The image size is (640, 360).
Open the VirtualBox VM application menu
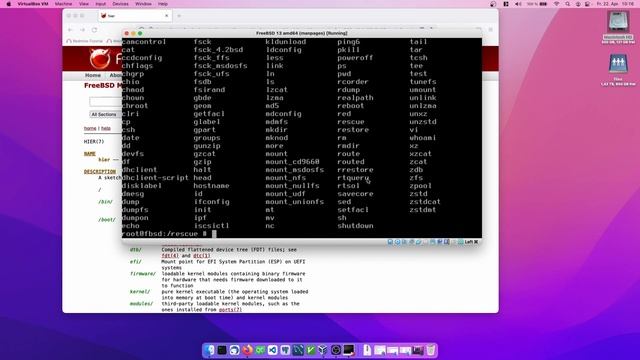[33, 4]
